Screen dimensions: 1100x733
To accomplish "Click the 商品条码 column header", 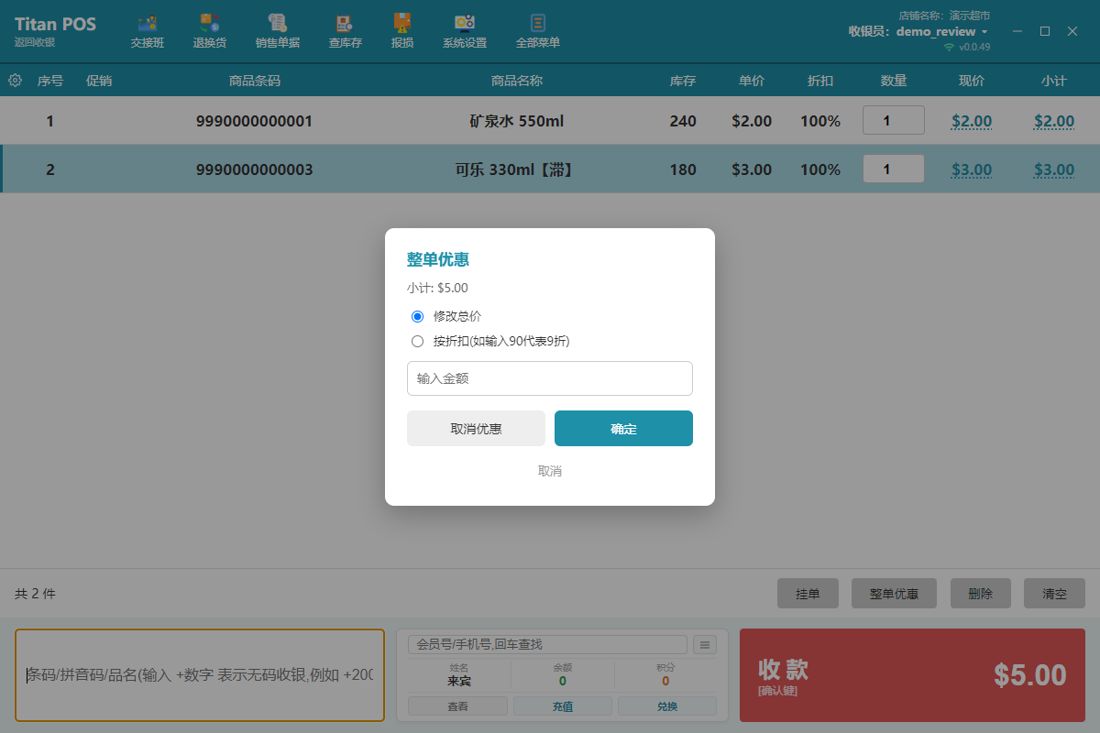I will click(x=254, y=81).
